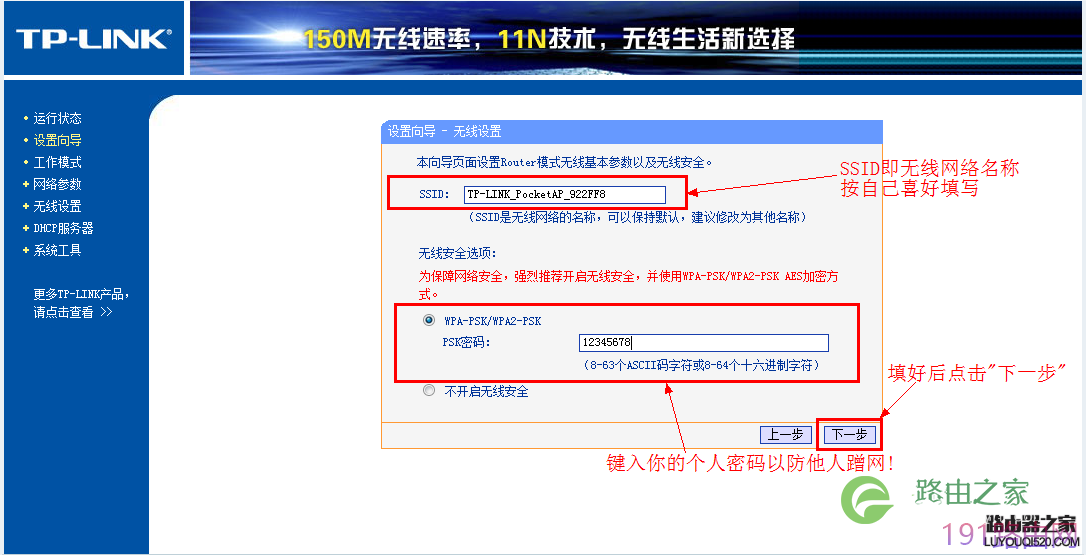Image resolution: width=1086 pixels, height=555 pixels.
Task: Click the PSK密码 input field
Action: 704,342
